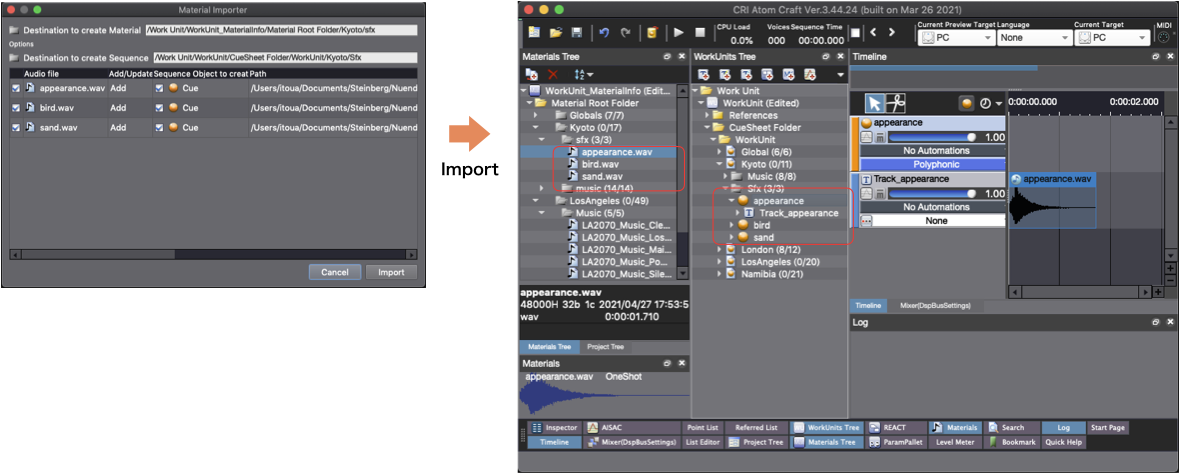Open the REACT panel button

coord(895,428)
